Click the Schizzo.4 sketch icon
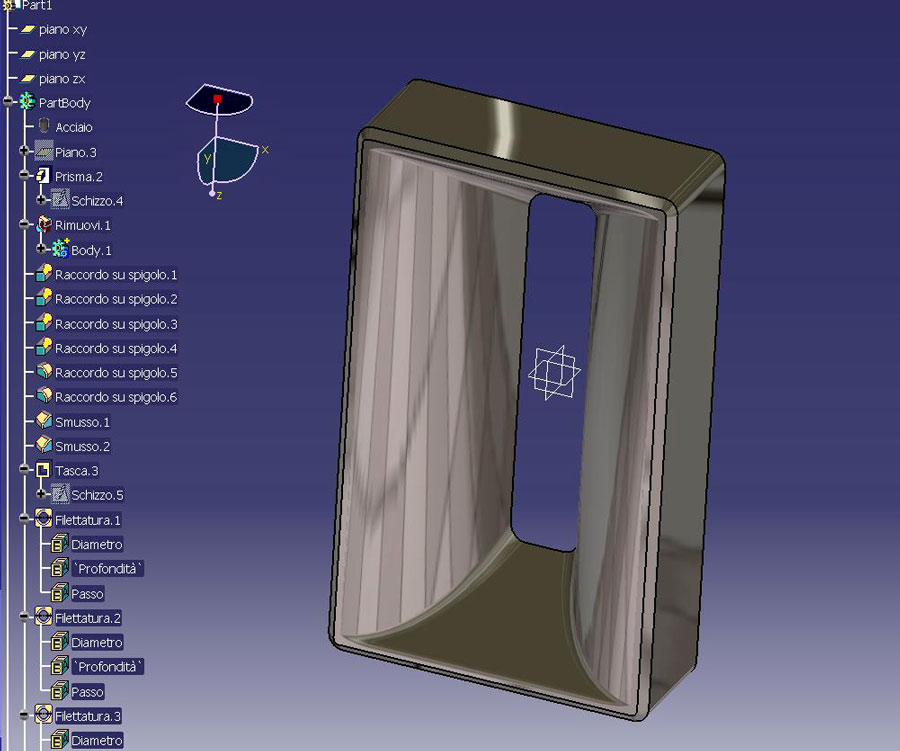 [60, 199]
